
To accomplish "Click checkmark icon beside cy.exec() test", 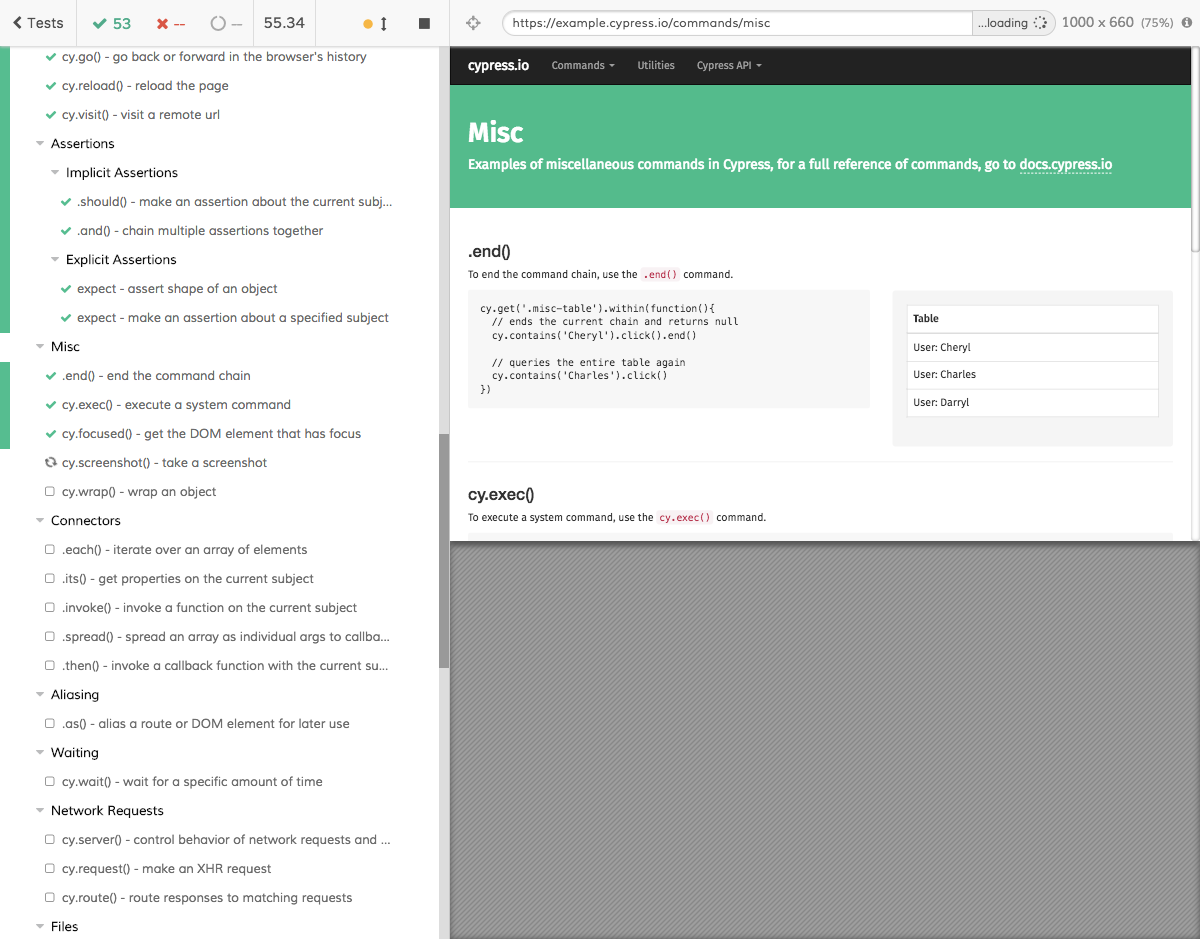I will (51, 405).
